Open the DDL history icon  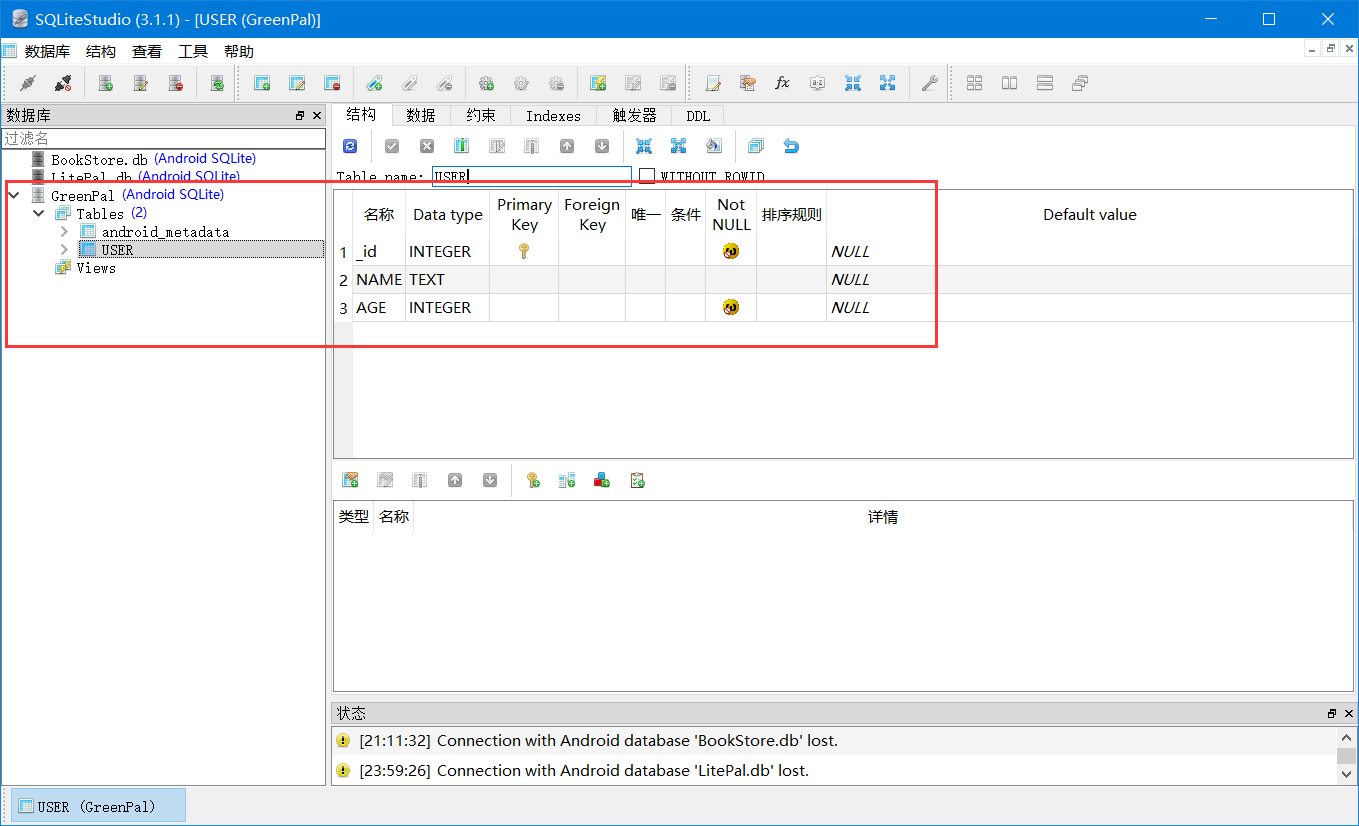[747, 83]
